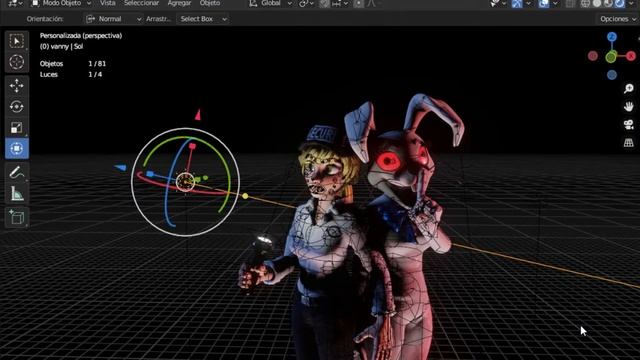Select the Add Cube tool
This screenshot has height=360, width=640.
pyautogui.click(x=17, y=217)
